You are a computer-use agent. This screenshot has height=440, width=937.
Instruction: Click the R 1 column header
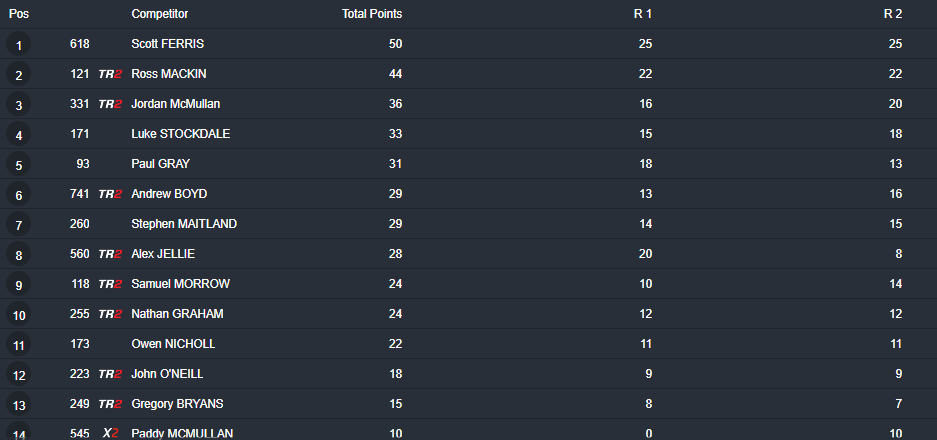pos(643,14)
